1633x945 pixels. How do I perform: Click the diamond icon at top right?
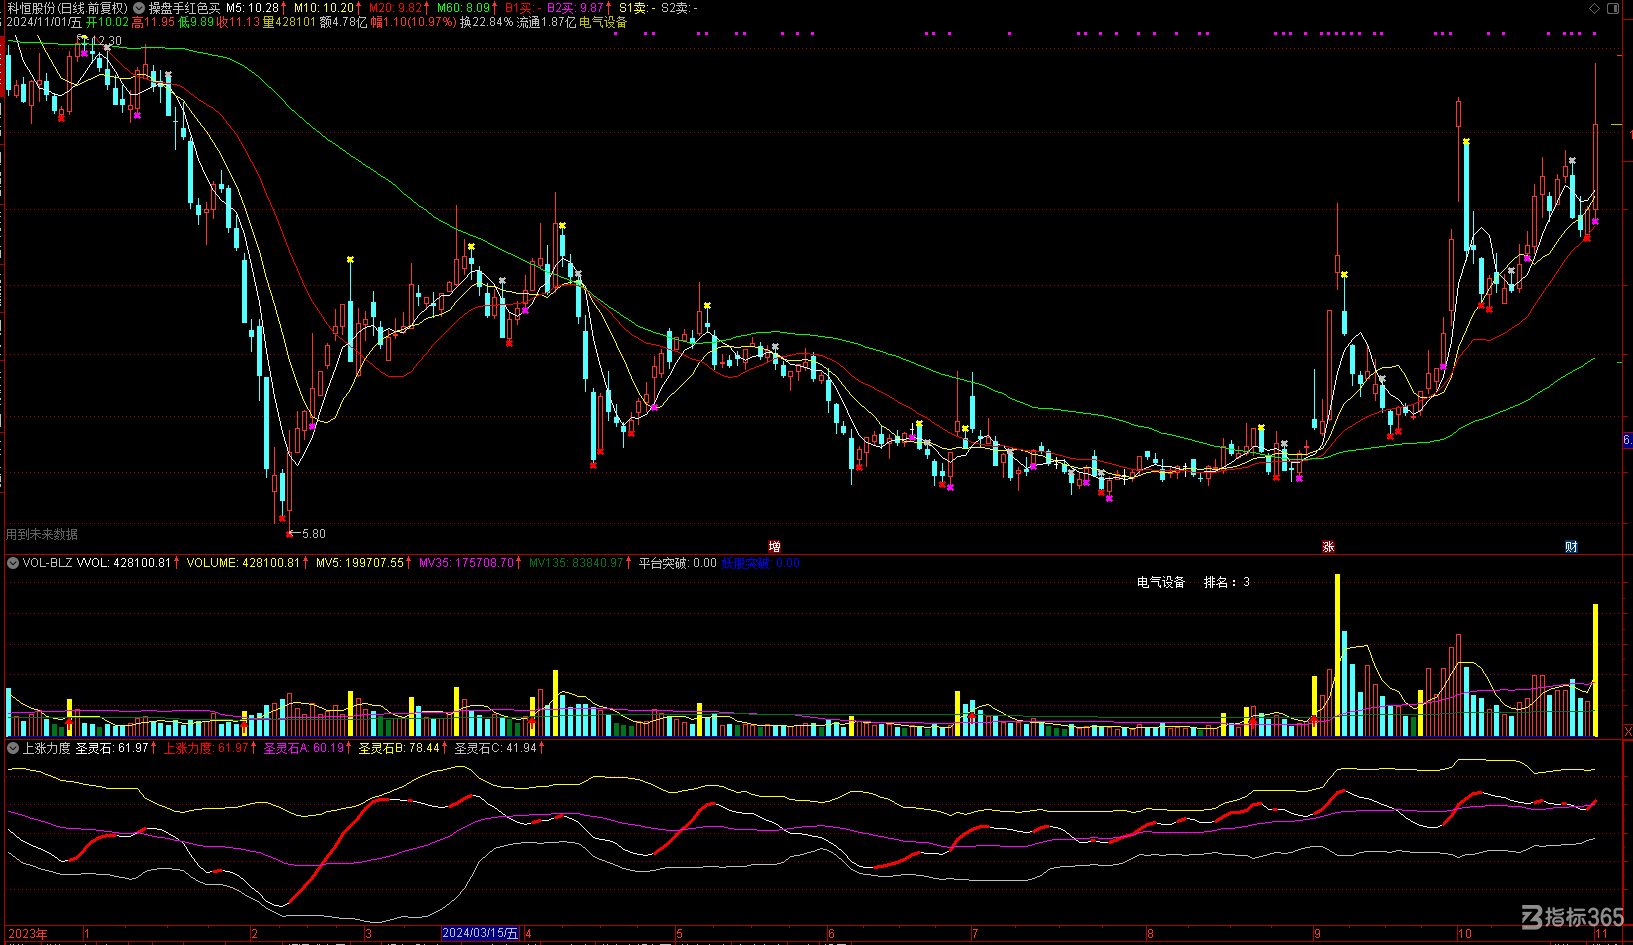pyautogui.click(x=1594, y=8)
